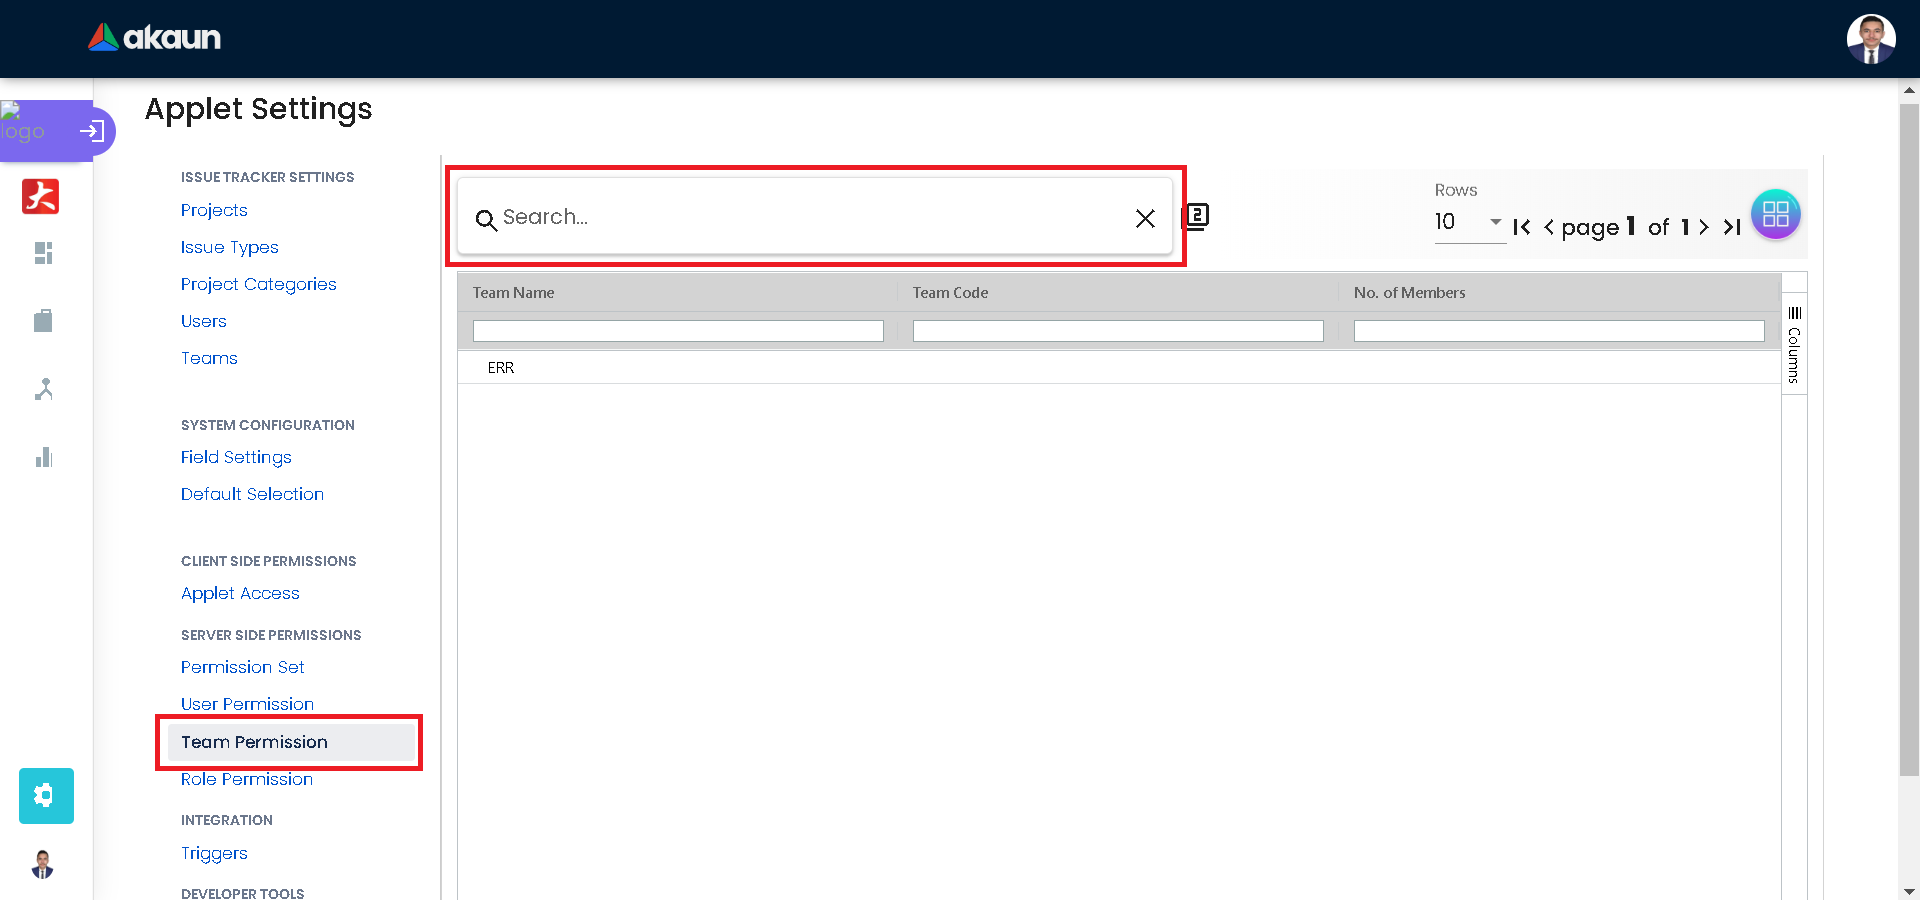
Task: Open the Permission Set link
Action: point(243,667)
